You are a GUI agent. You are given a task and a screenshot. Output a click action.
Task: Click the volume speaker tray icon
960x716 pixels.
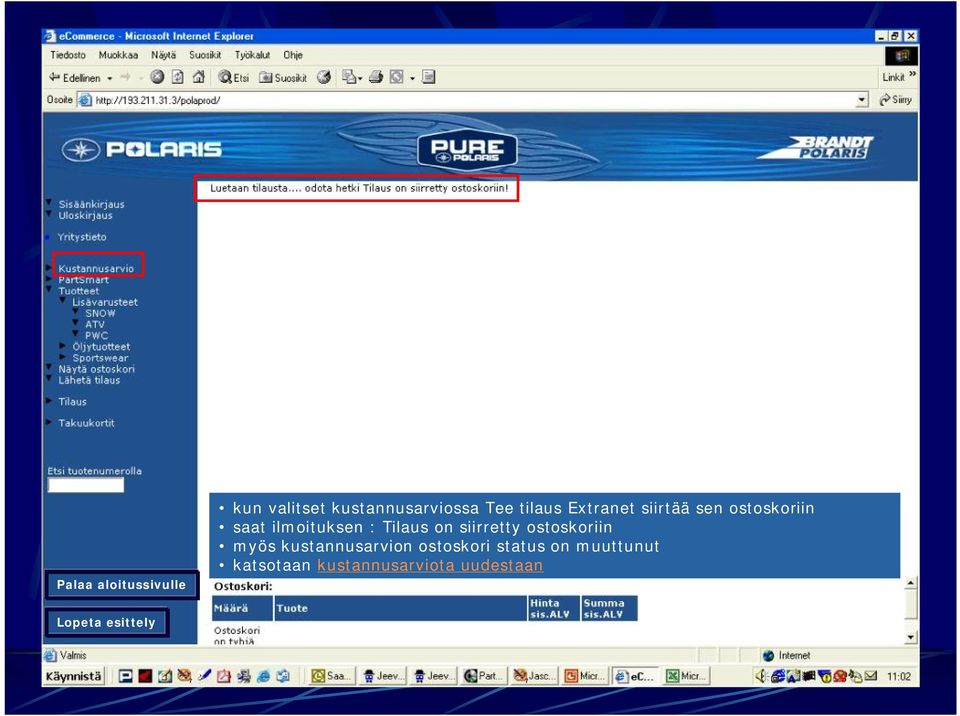(761, 676)
